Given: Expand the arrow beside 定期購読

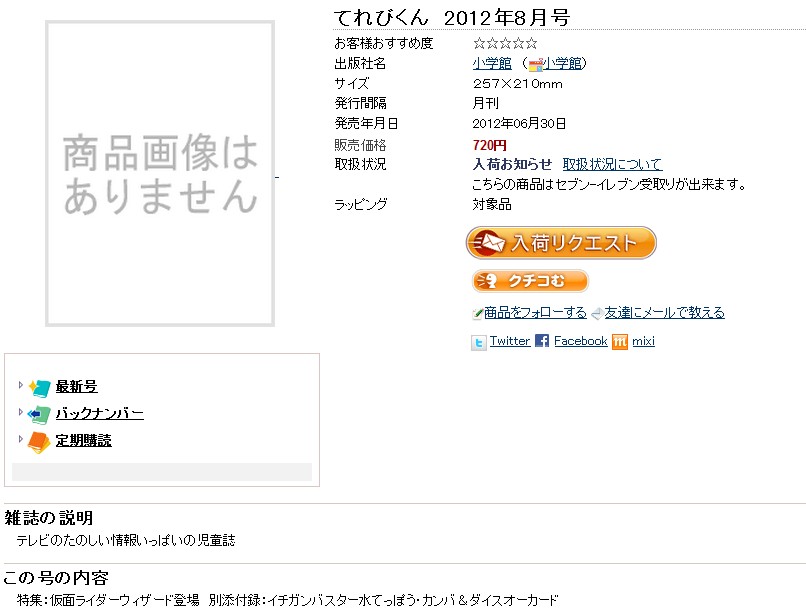Looking at the screenshot, I should pos(20,439).
